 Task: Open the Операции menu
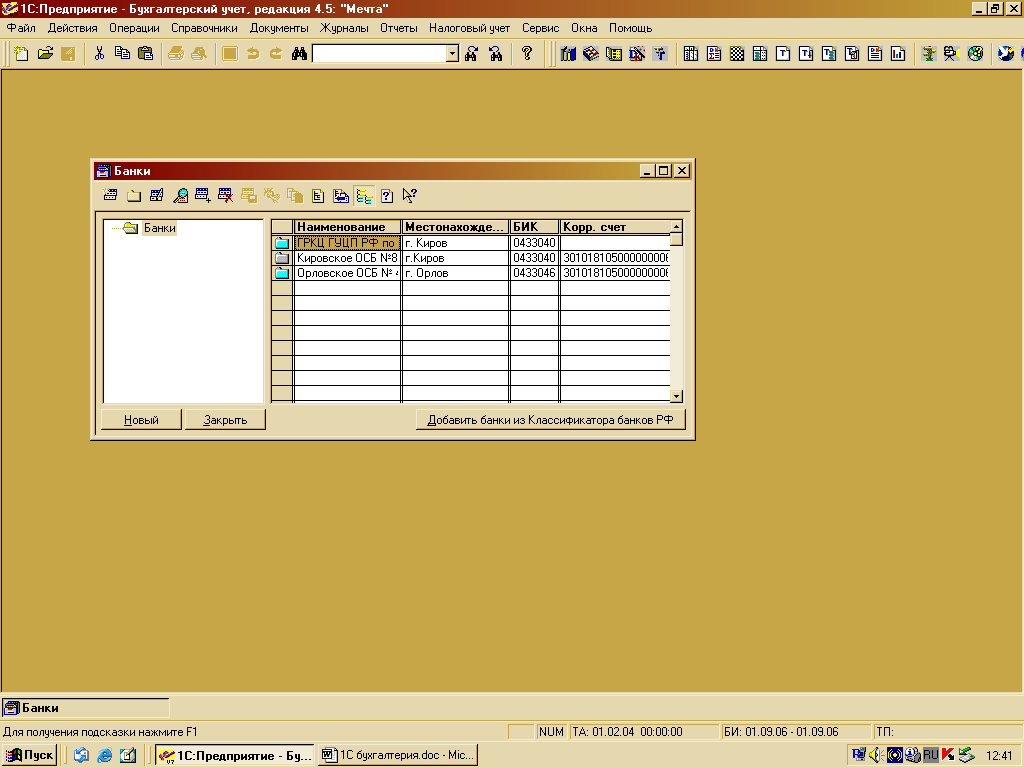[134, 28]
